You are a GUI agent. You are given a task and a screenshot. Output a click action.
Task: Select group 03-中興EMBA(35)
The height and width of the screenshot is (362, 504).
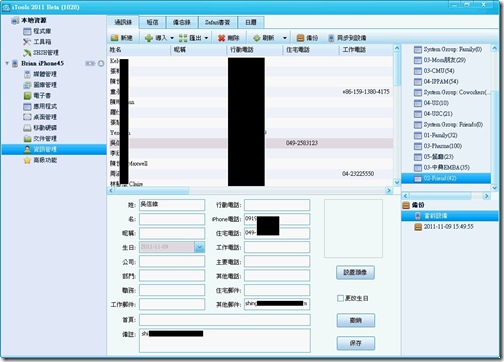tap(442, 168)
